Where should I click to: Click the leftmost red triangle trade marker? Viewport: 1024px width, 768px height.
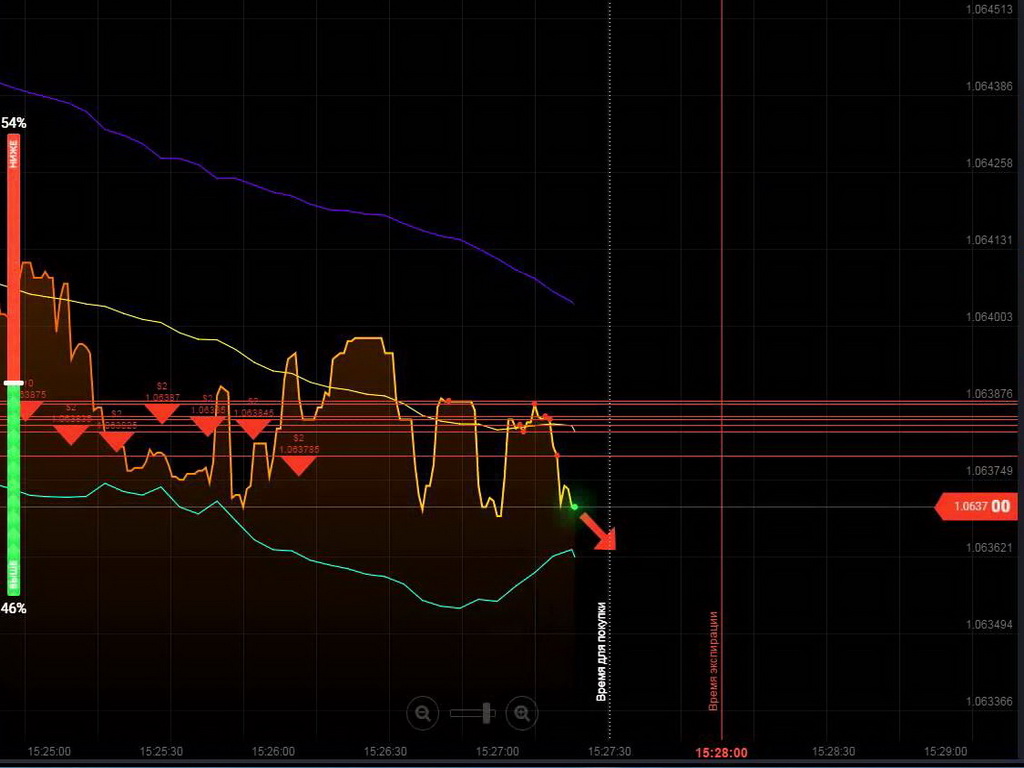(x=27, y=408)
